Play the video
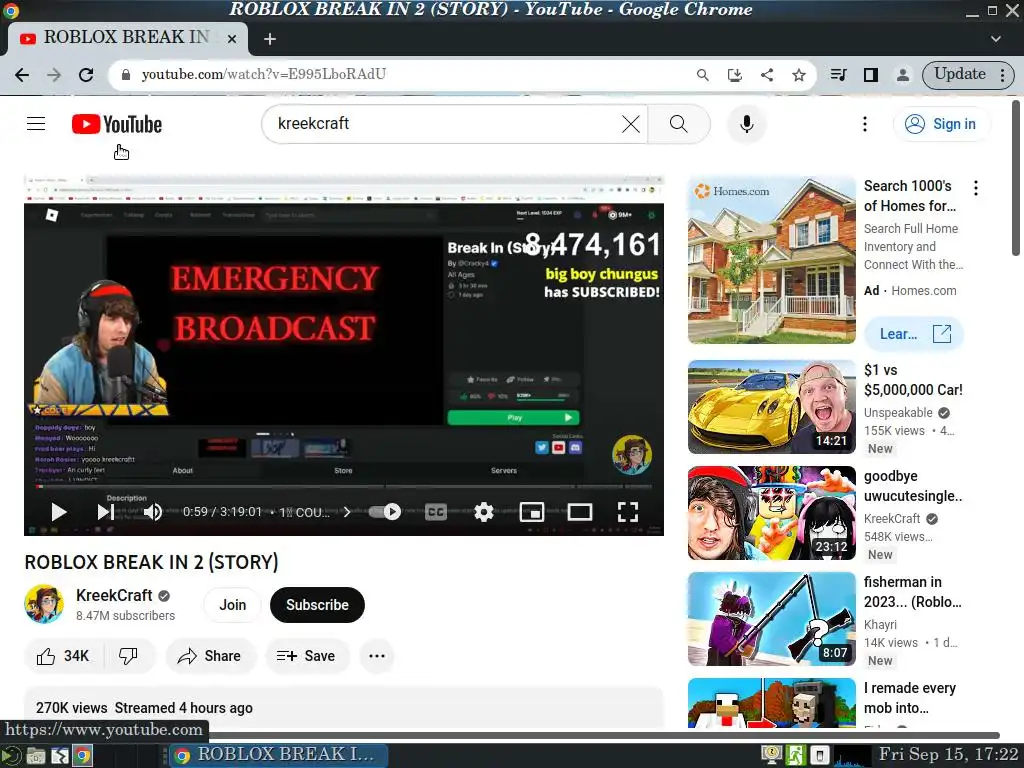The image size is (1024, 768). click(x=59, y=512)
